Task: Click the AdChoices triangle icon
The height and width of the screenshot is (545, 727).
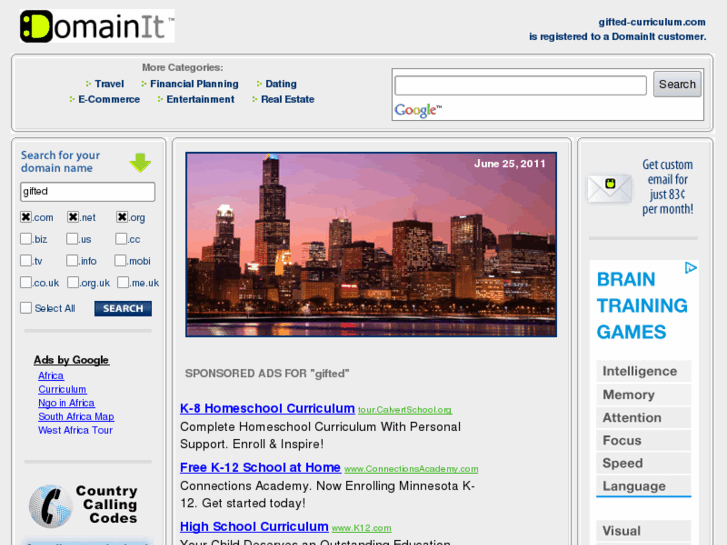Action: [x=690, y=268]
